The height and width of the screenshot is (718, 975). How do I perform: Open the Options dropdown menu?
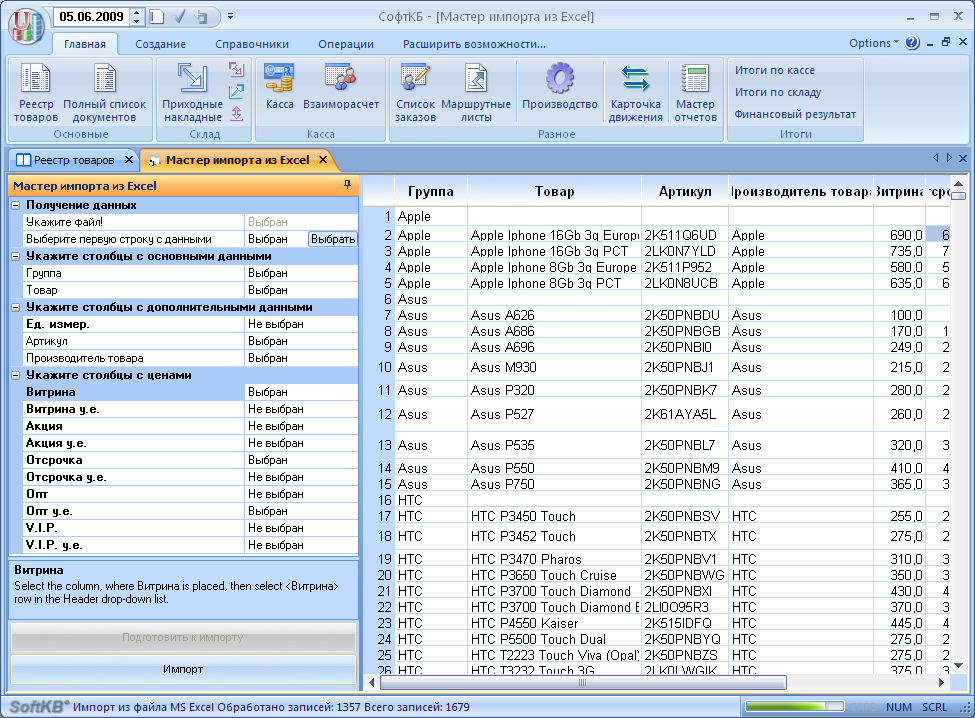pyautogui.click(x=874, y=43)
